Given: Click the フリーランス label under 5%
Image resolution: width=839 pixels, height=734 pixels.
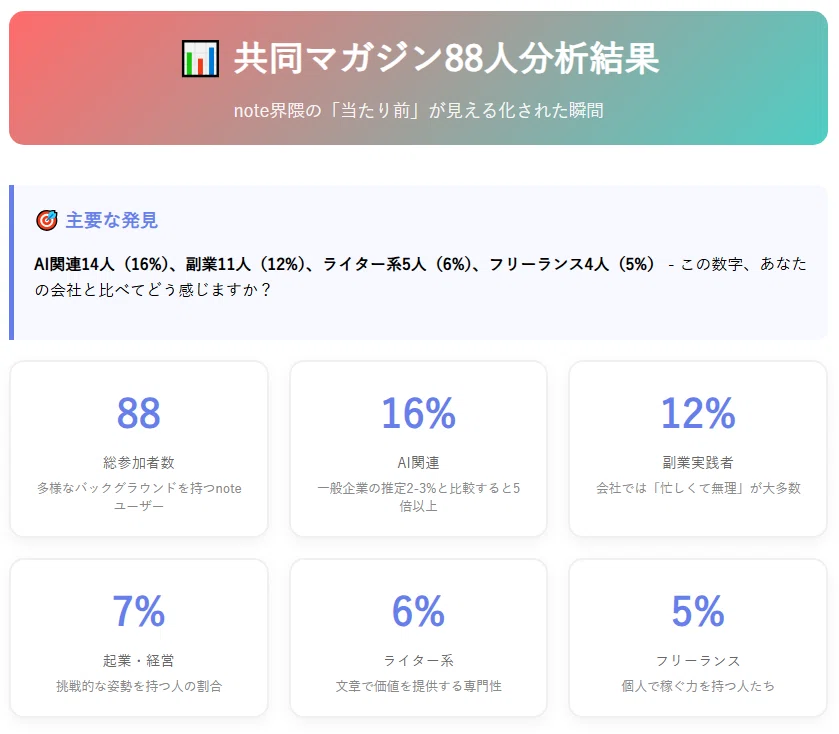Looking at the screenshot, I should (698, 661).
